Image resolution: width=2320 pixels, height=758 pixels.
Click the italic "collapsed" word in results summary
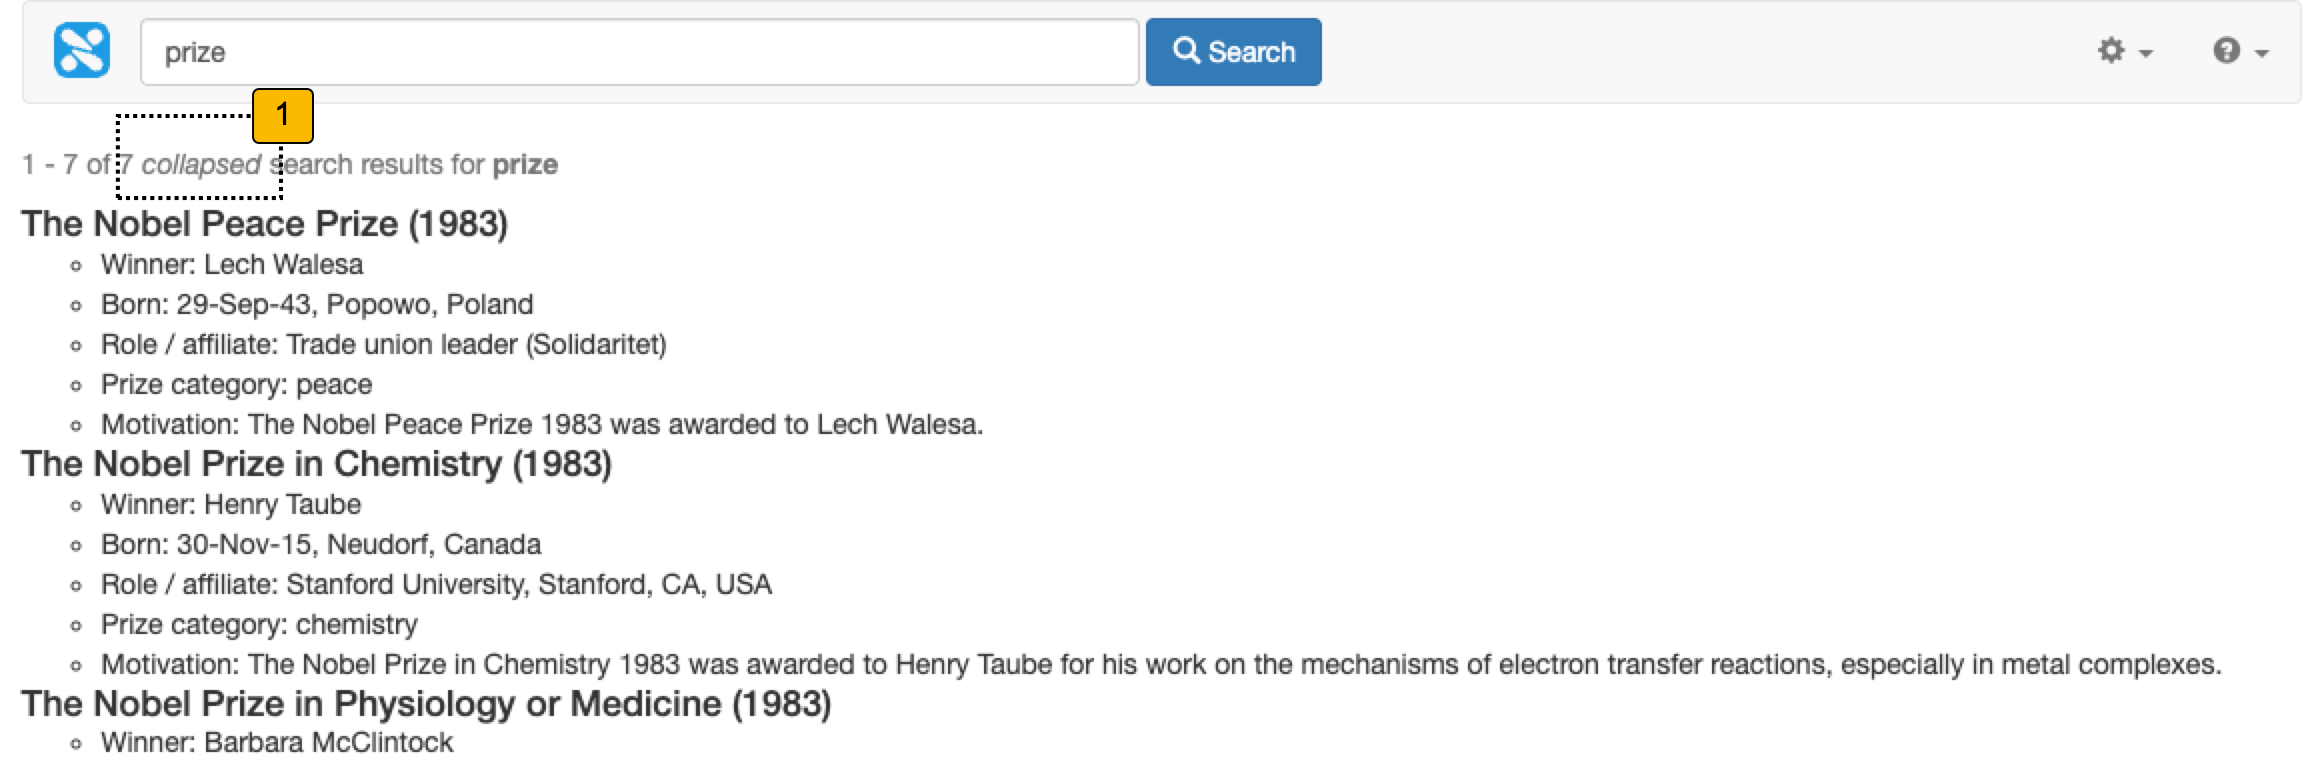(x=200, y=165)
